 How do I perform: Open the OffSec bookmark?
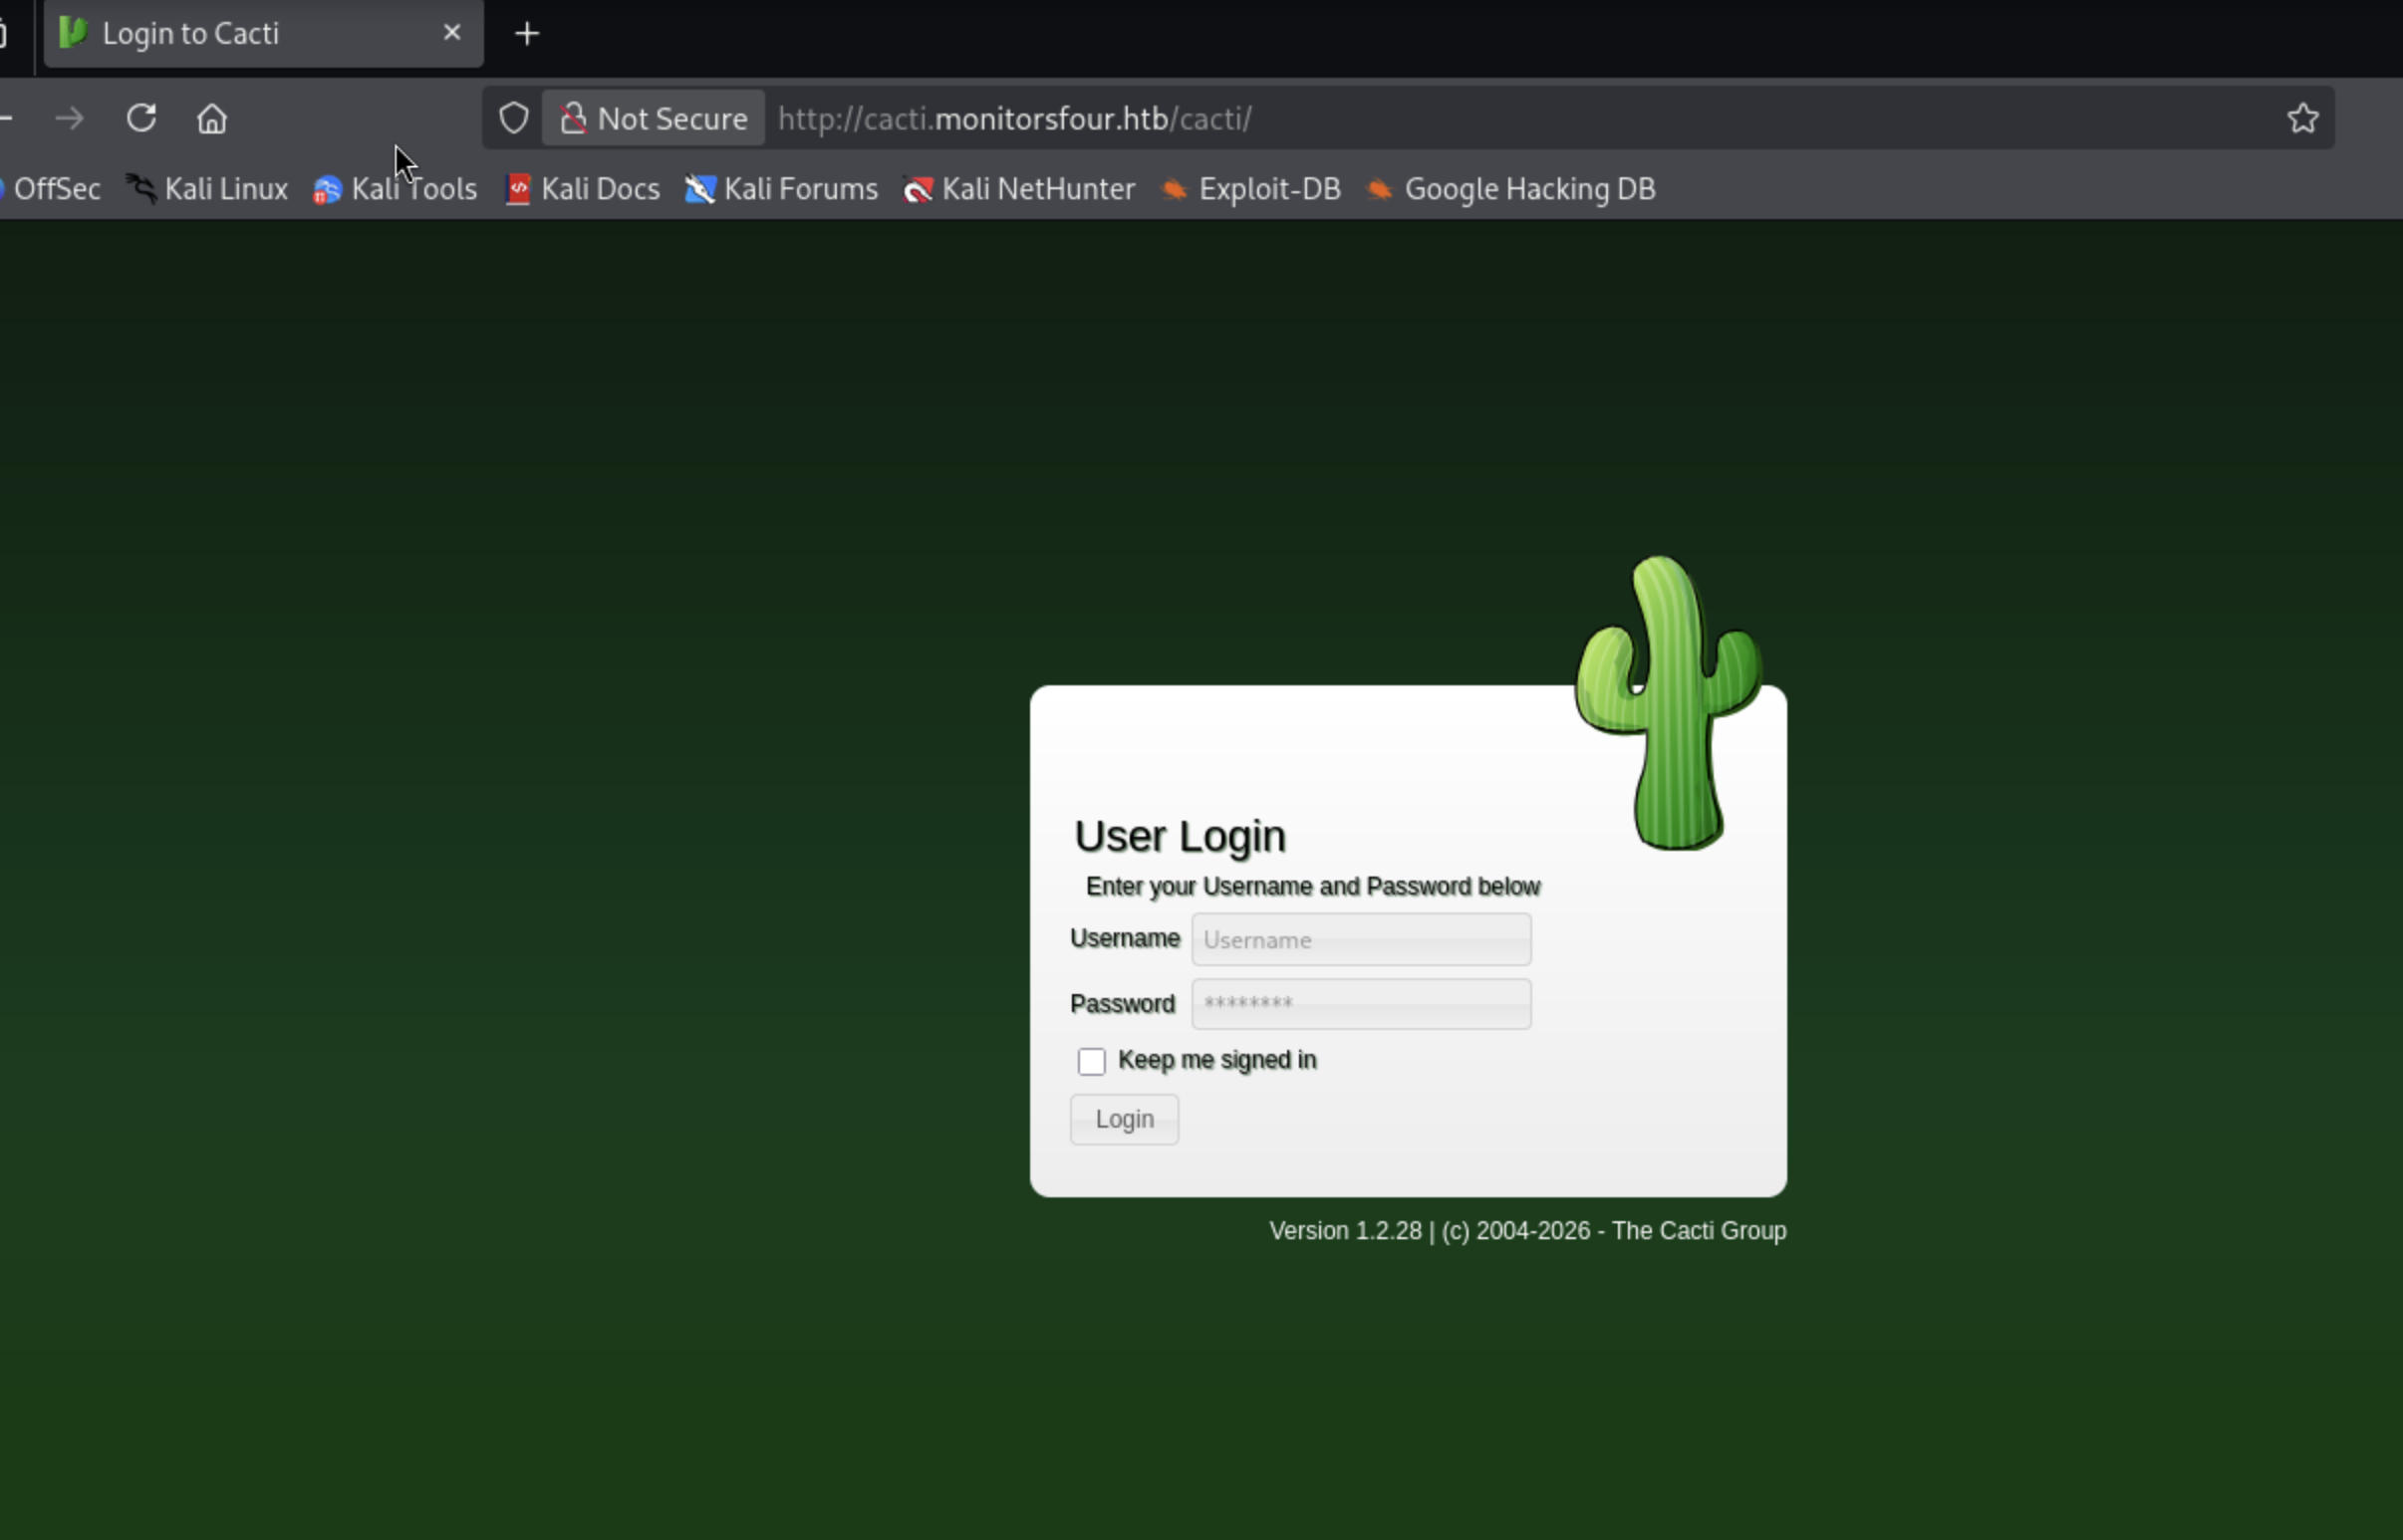click(x=50, y=188)
